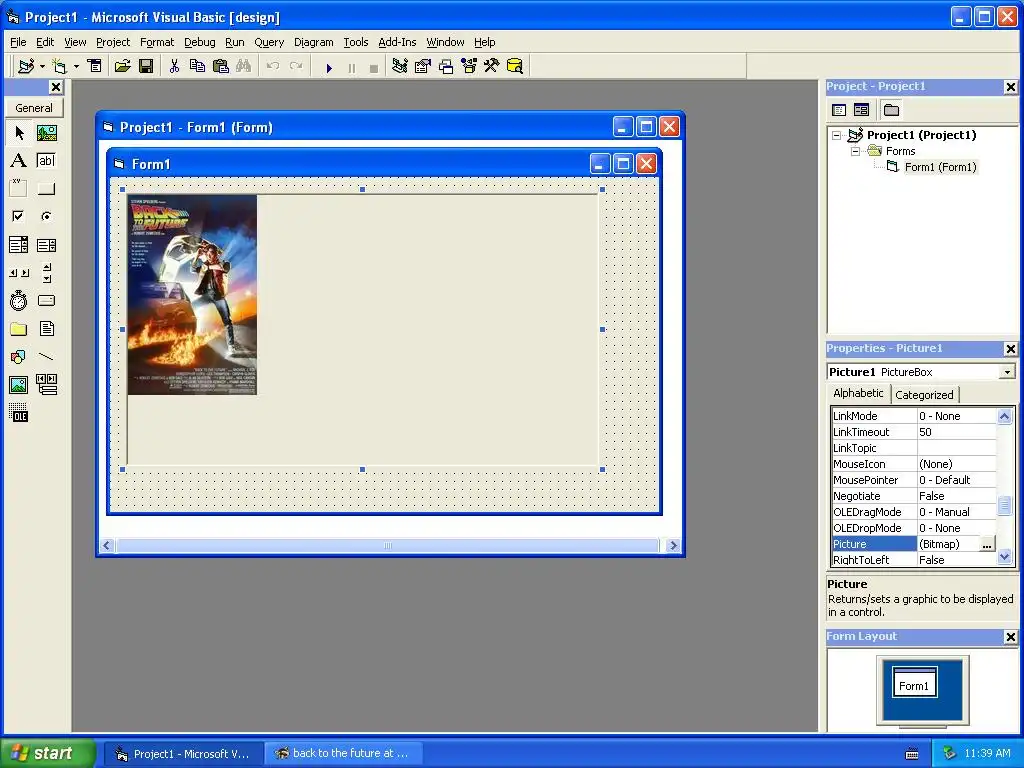Click the Open Project toolbar icon

[122, 66]
